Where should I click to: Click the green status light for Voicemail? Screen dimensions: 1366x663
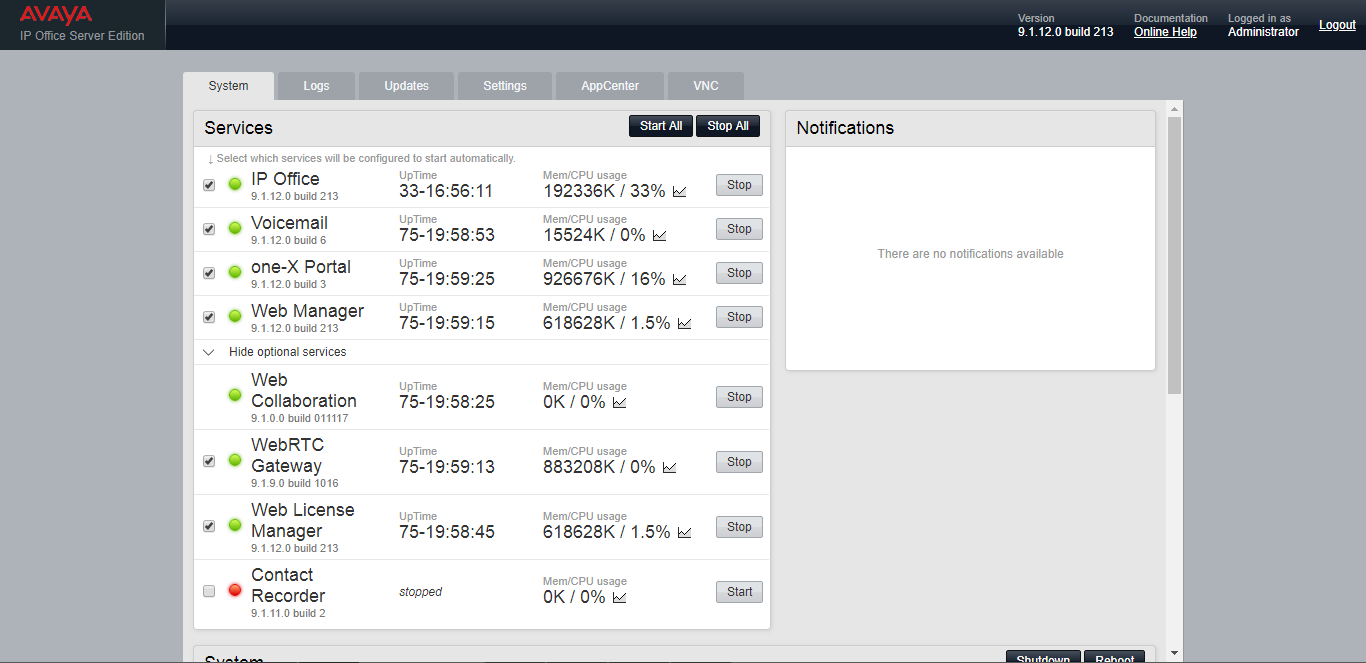(x=235, y=228)
